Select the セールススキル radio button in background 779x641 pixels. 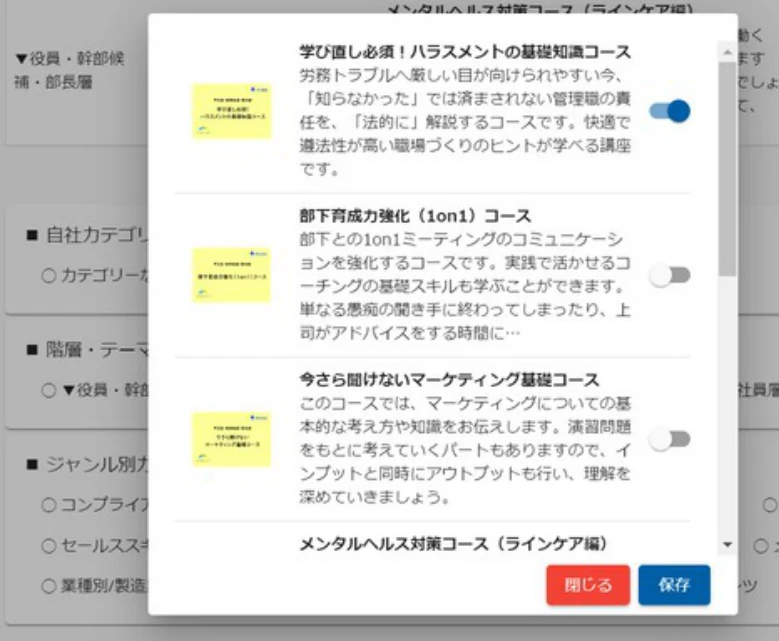pos(49,546)
